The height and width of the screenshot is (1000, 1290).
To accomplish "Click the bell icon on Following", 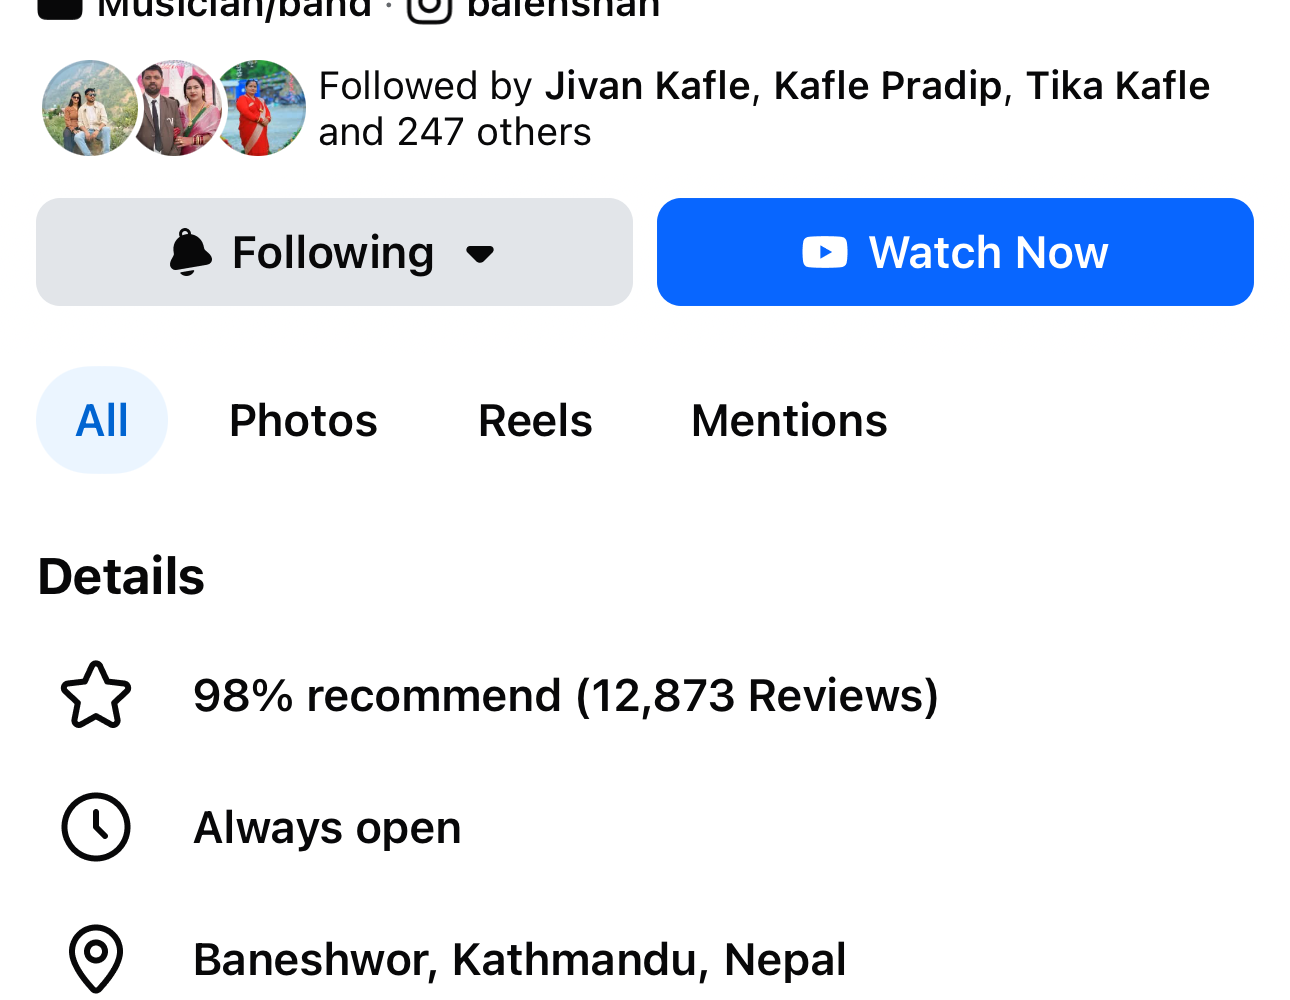I will click(x=190, y=252).
